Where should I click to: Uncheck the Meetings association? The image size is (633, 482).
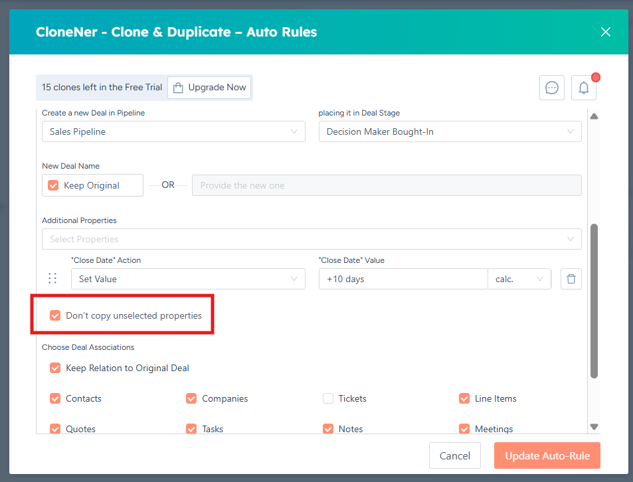[464, 429]
